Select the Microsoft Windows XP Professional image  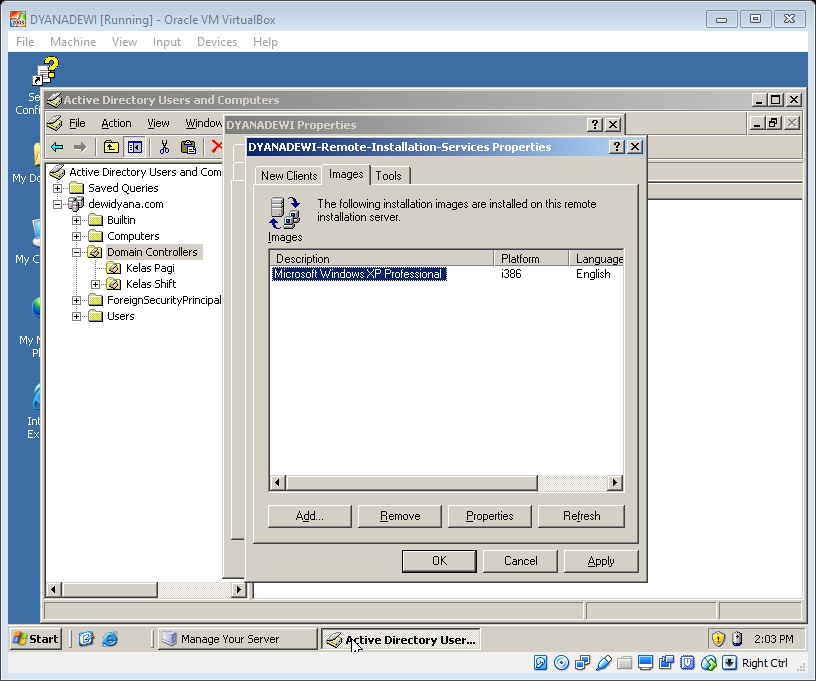(359, 274)
